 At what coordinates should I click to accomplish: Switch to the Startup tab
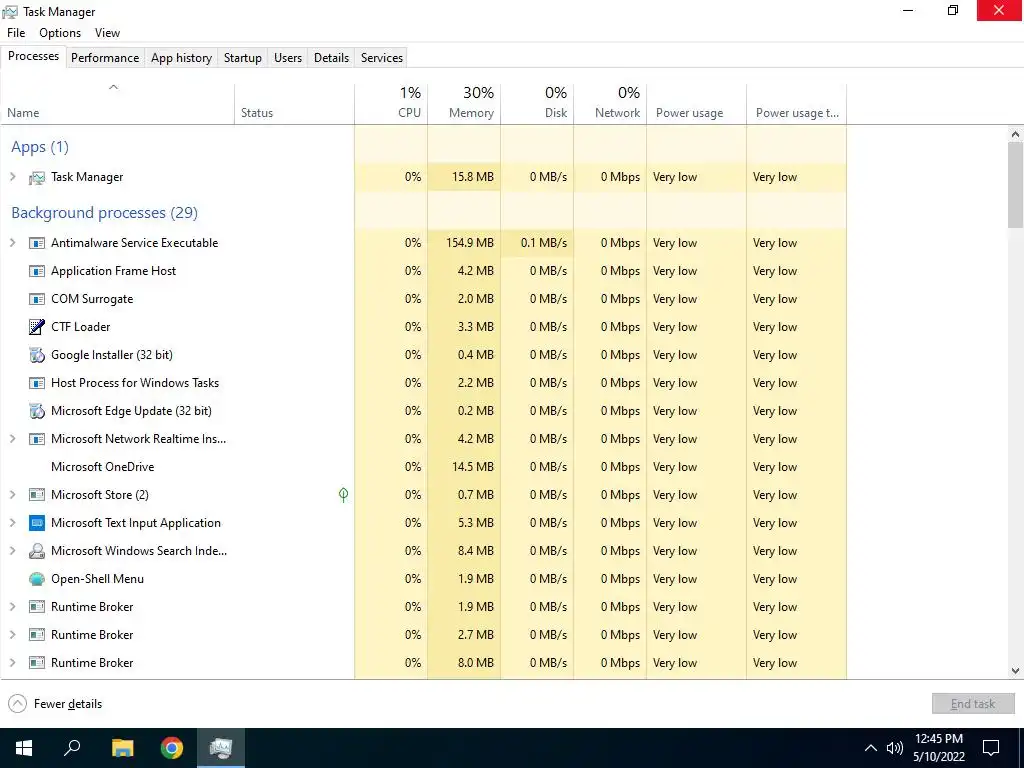[x=243, y=57]
